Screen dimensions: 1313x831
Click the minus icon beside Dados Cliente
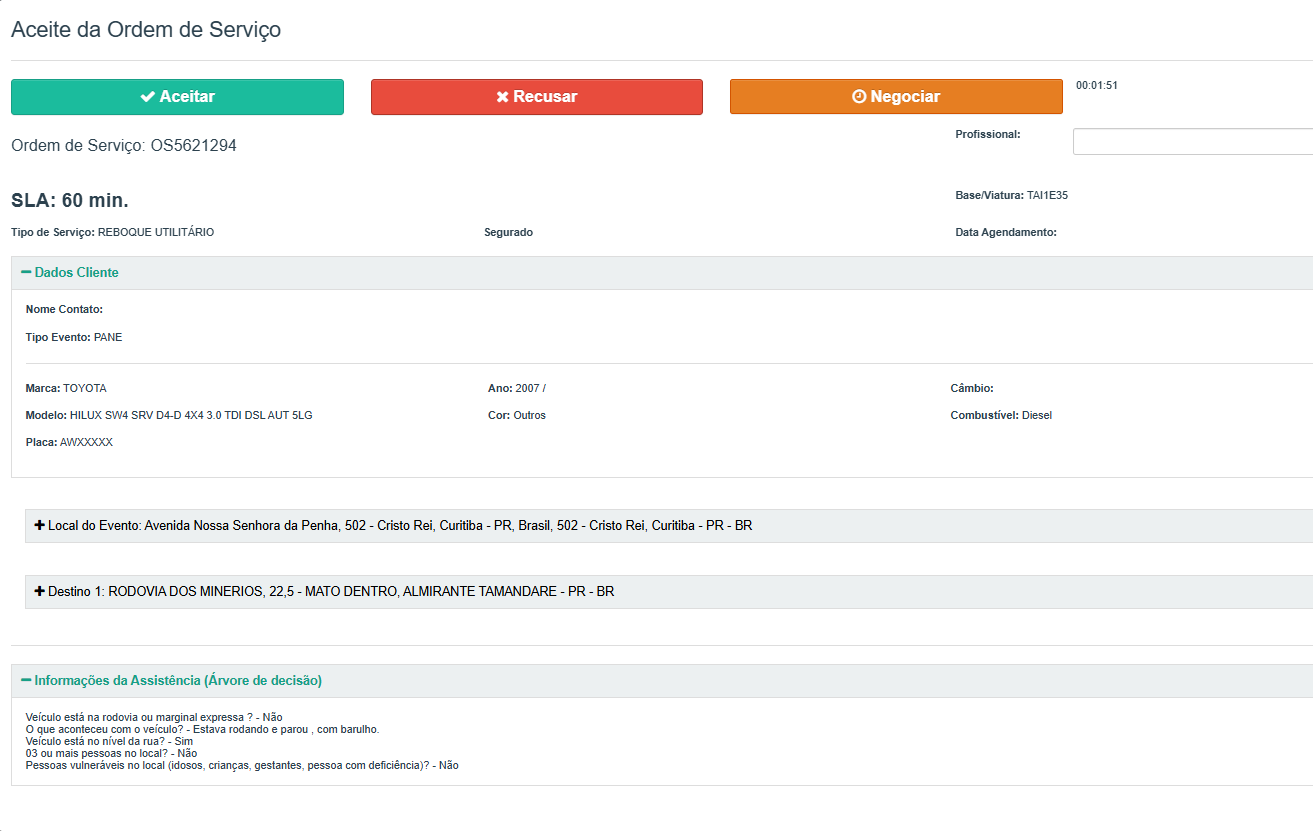point(26,272)
